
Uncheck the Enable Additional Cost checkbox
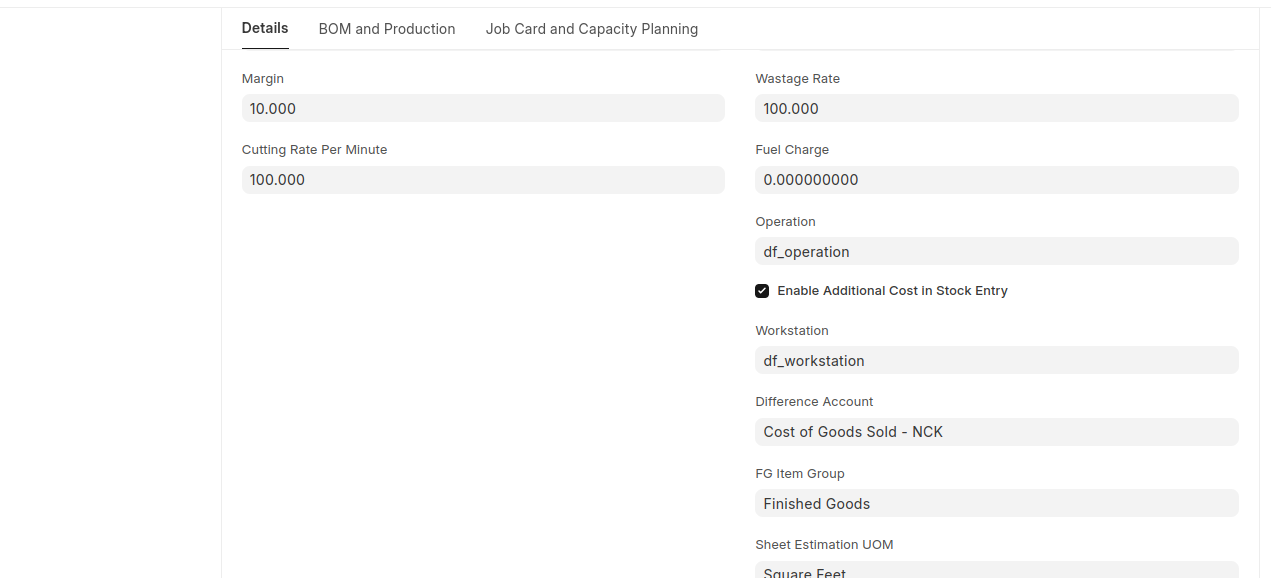pyautogui.click(x=762, y=291)
